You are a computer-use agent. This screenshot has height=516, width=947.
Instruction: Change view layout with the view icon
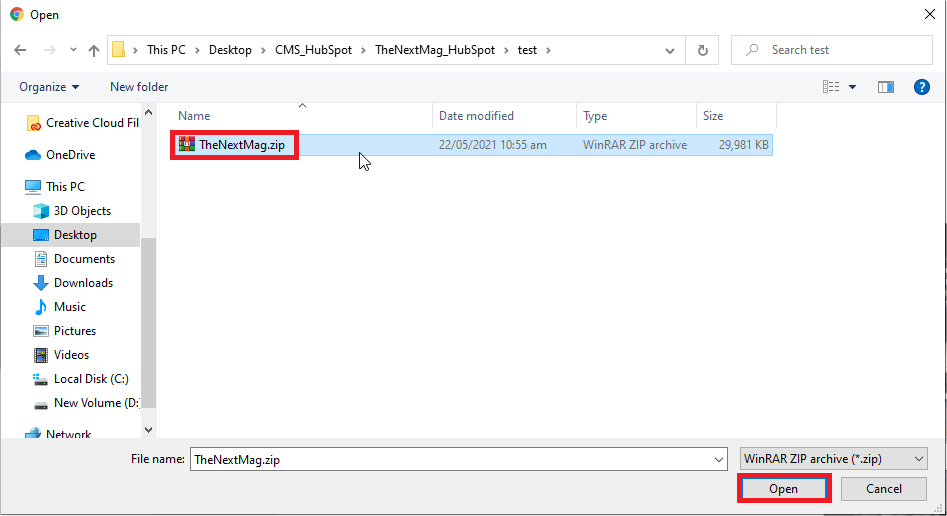pos(831,87)
